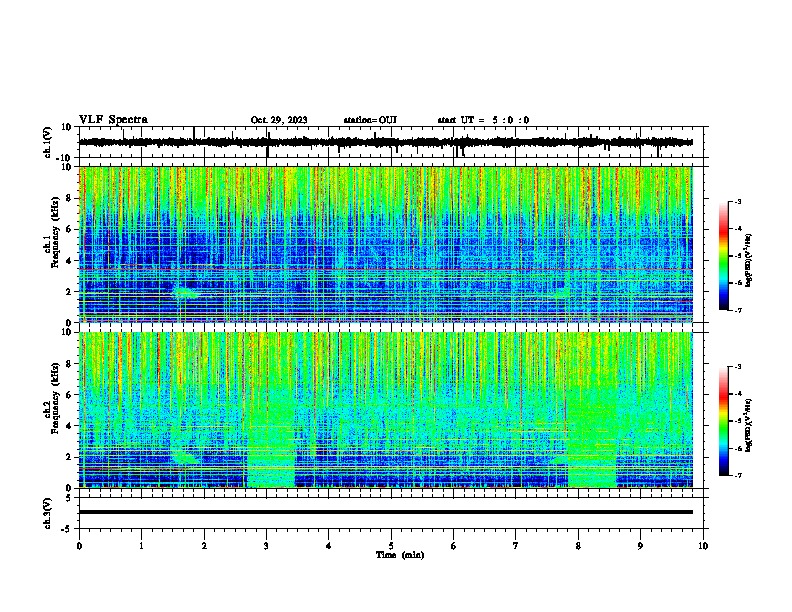Click the ch.2 color scale log(PSD) label
792x612 pixels.
748,426
